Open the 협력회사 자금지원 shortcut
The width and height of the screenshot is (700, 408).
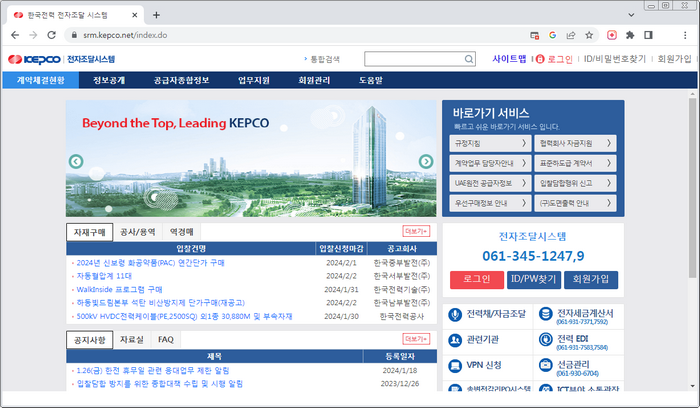[575, 143]
